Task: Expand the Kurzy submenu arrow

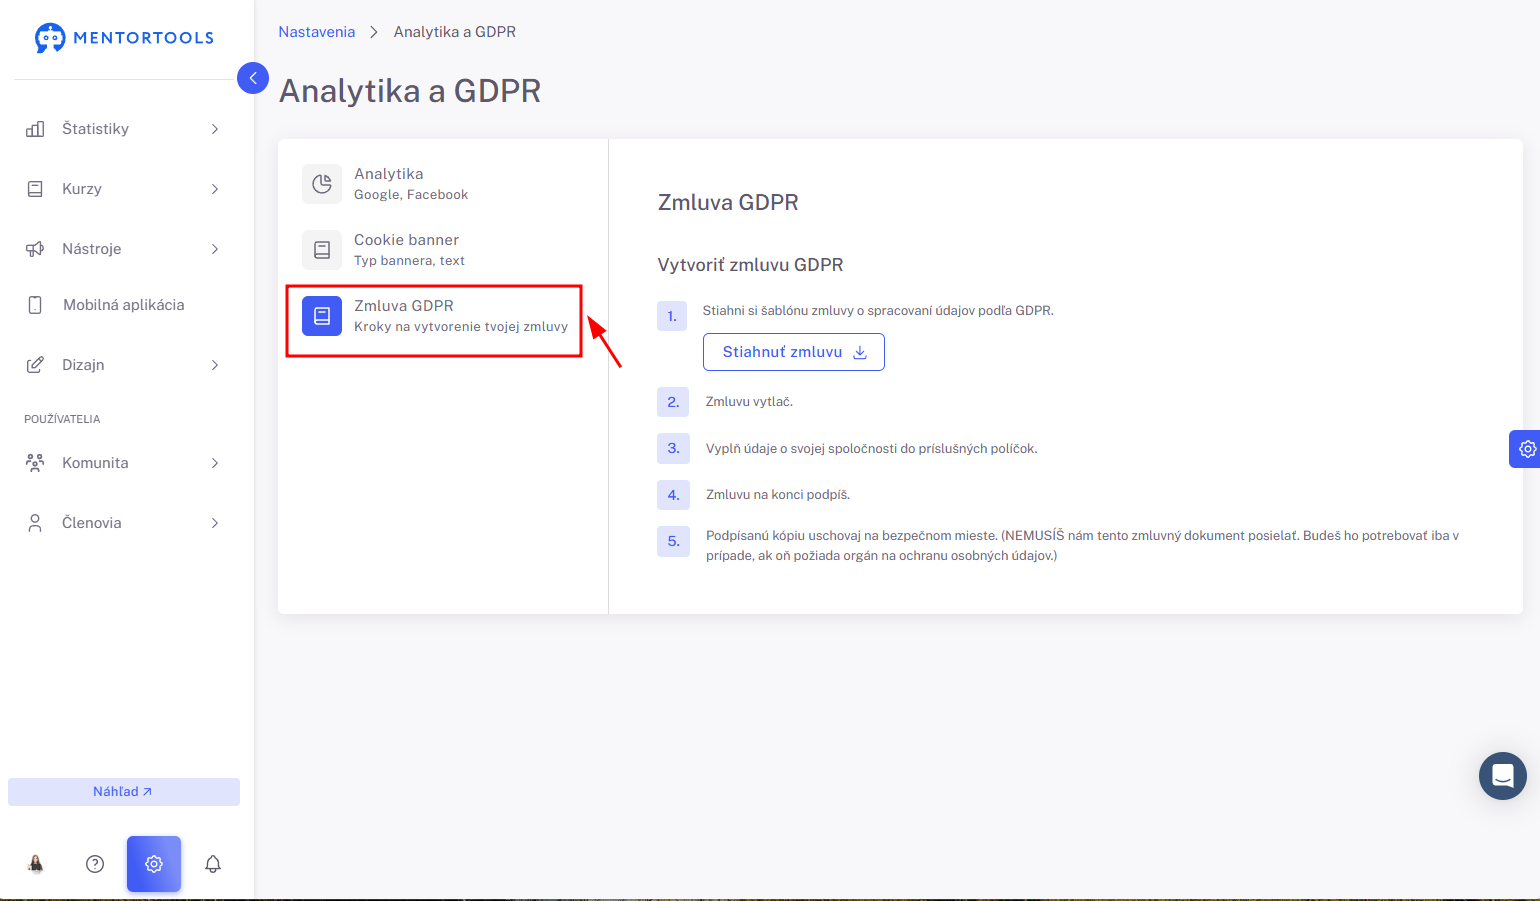Action: [x=215, y=189]
